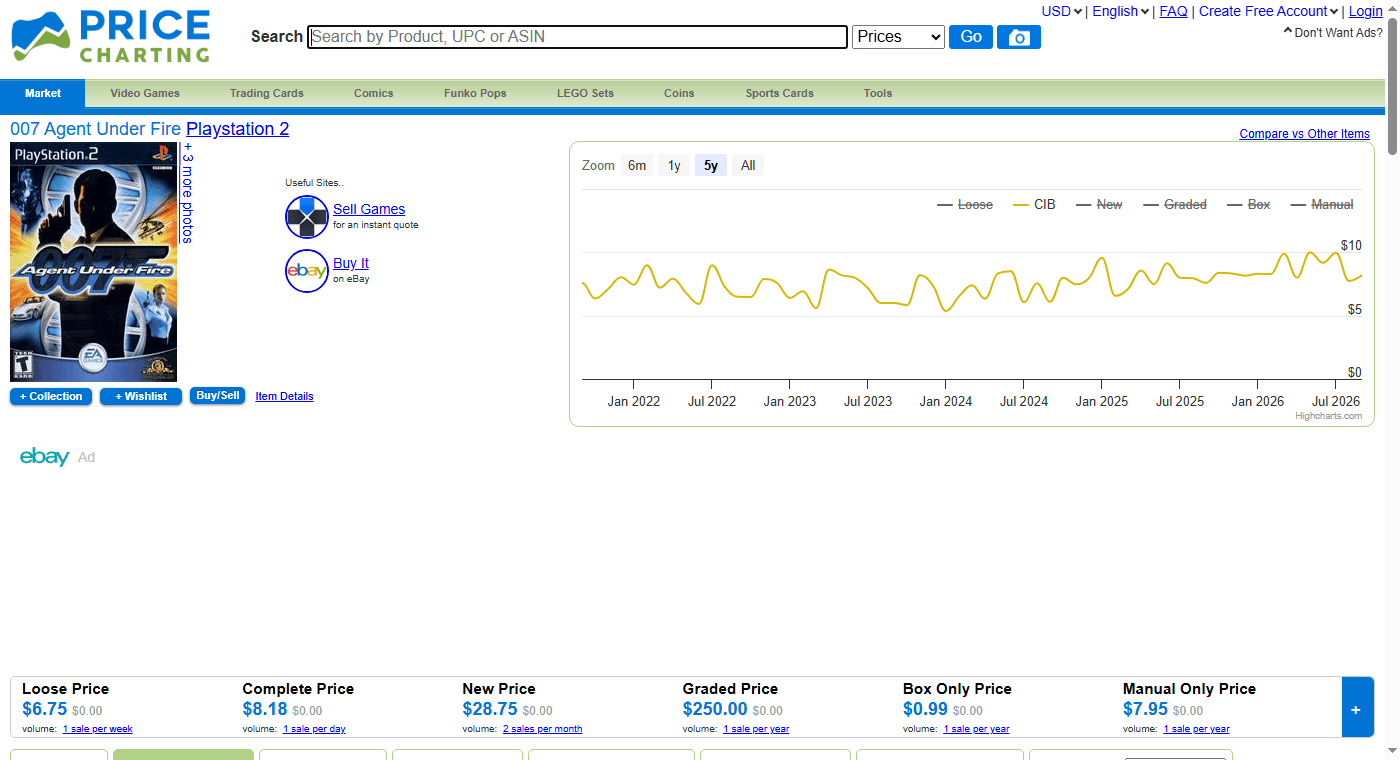Click the game controller Sell Games icon
This screenshot has height=760, width=1400.
tap(307, 217)
